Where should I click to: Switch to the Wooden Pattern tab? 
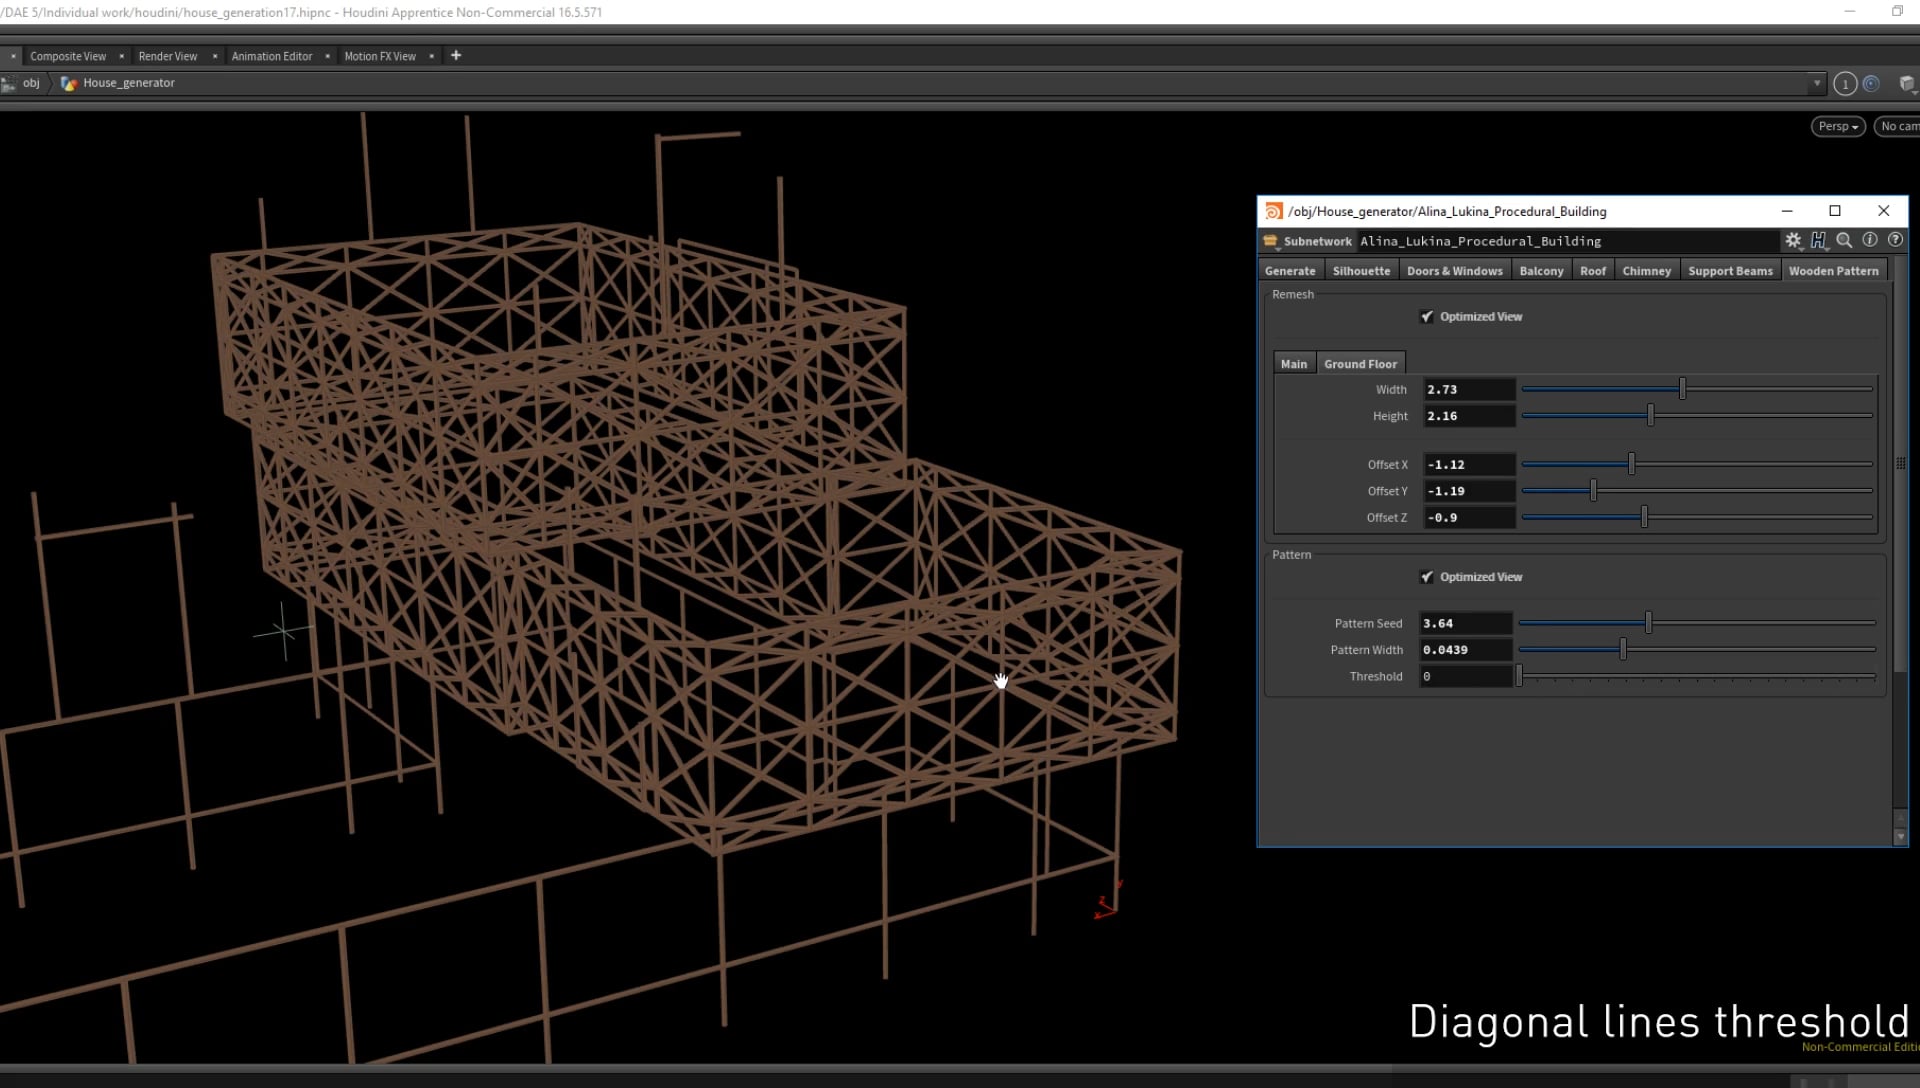pos(1834,270)
